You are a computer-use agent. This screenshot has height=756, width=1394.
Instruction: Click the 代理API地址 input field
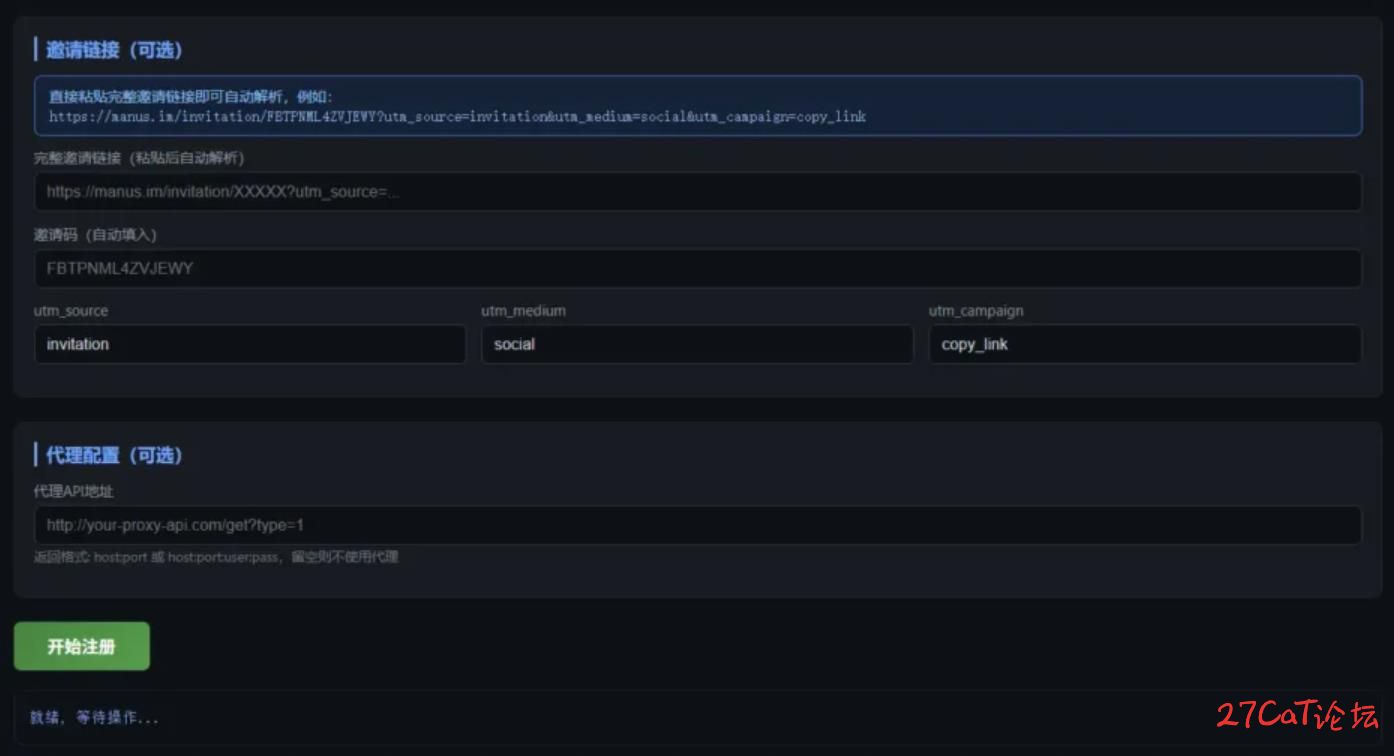click(x=697, y=525)
